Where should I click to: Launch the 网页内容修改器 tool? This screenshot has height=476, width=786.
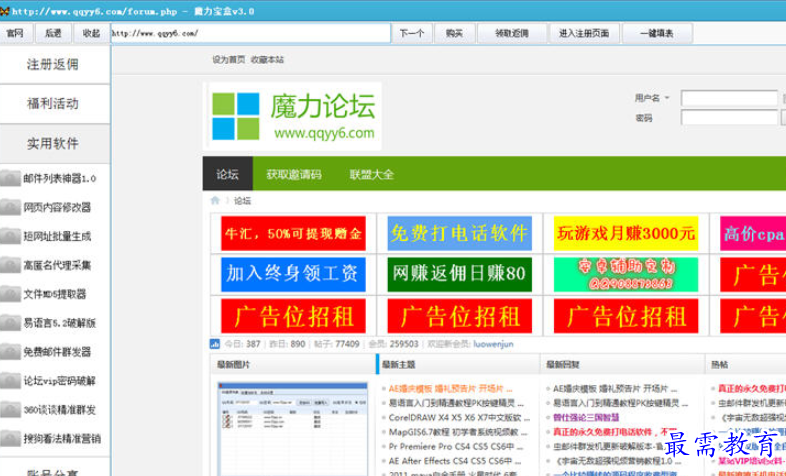click(56, 208)
